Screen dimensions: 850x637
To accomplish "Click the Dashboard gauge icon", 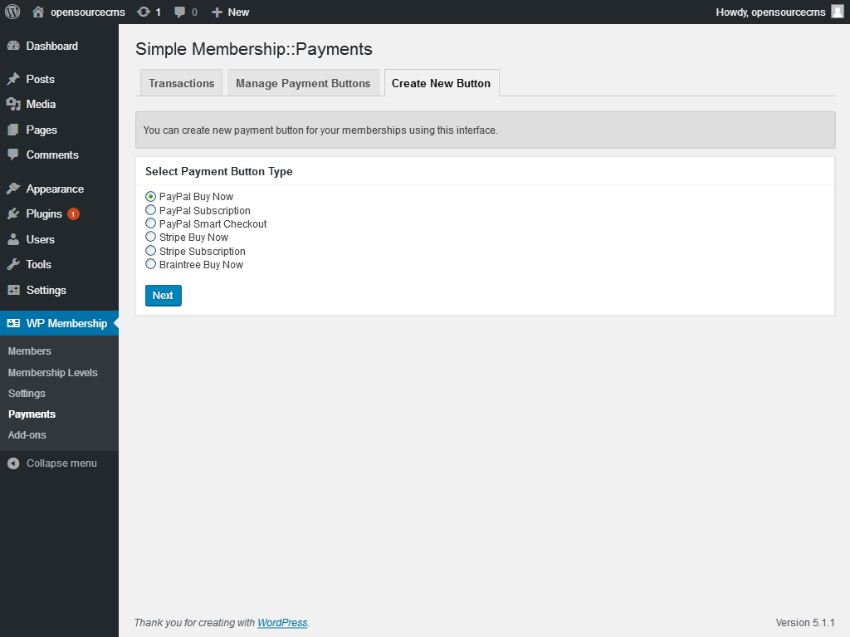I will pyautogui.click(x=14, y=46).
